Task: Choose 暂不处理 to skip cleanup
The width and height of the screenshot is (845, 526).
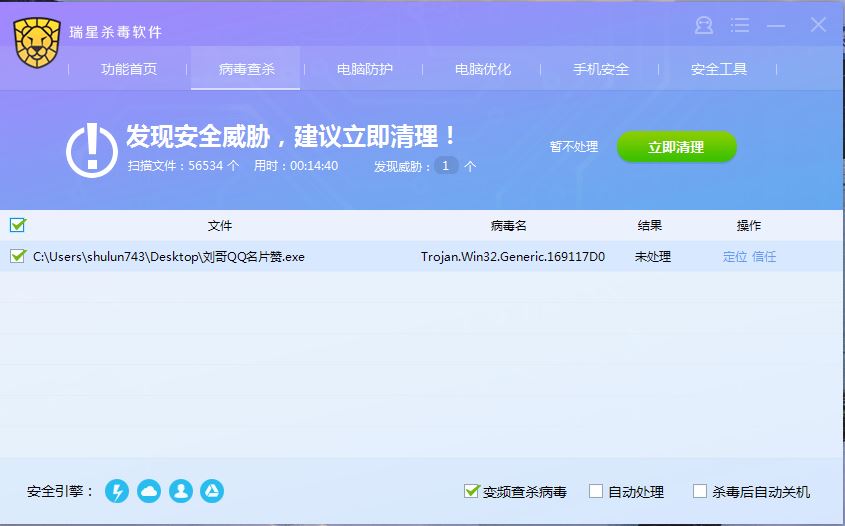Action: pyautogui.click(x=574, y=147)
